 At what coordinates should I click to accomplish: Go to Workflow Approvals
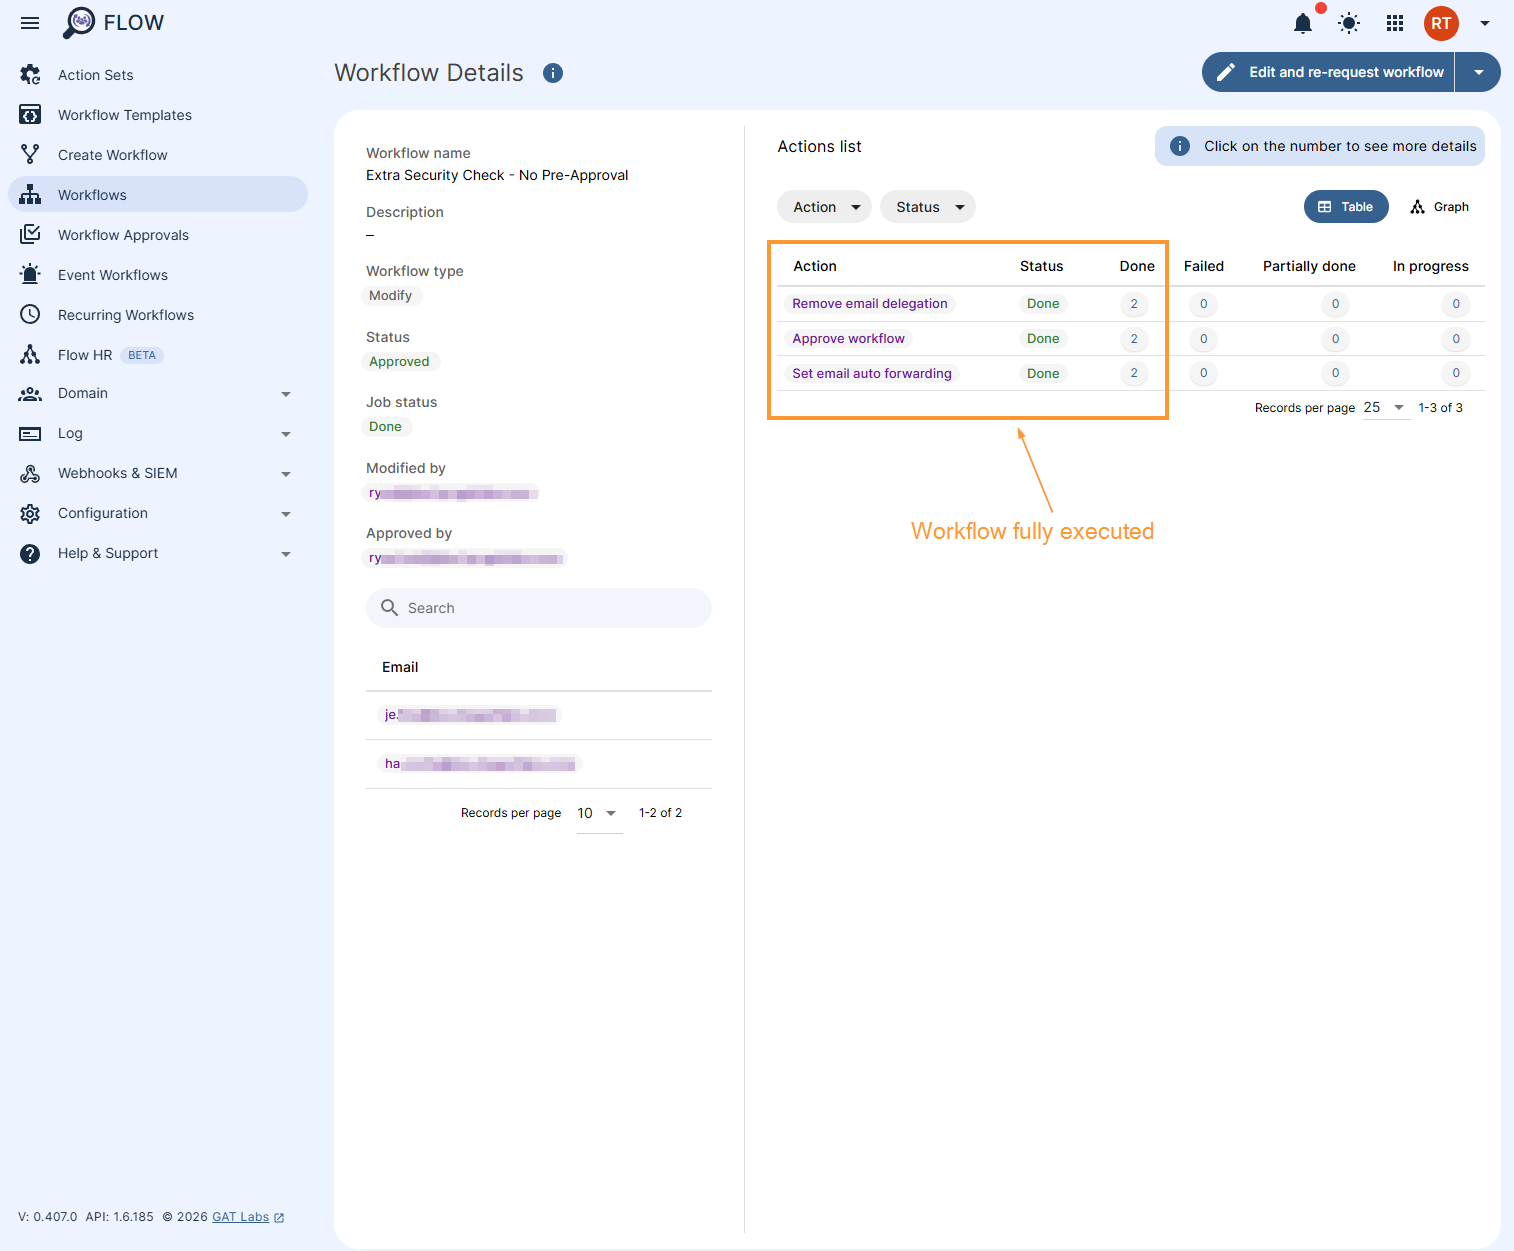click(123, 234)
